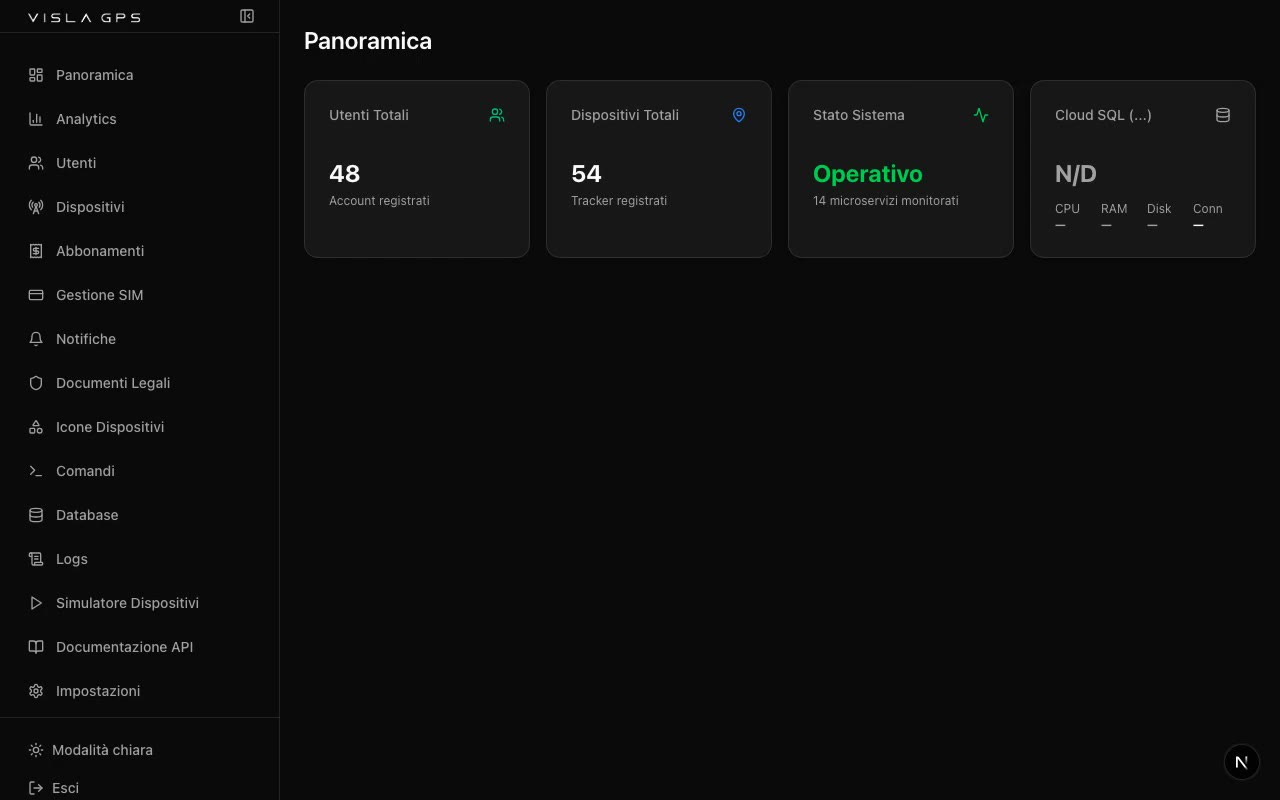
Task: Navigate to Gestione SIM
Action: [x=140, y=295]
